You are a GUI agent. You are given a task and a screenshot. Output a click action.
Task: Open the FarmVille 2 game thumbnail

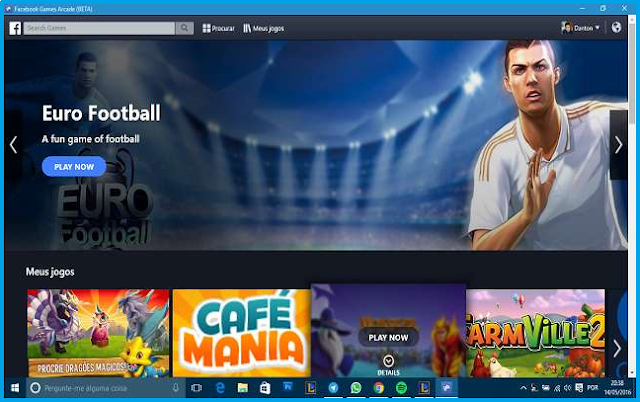coord(535,333)
